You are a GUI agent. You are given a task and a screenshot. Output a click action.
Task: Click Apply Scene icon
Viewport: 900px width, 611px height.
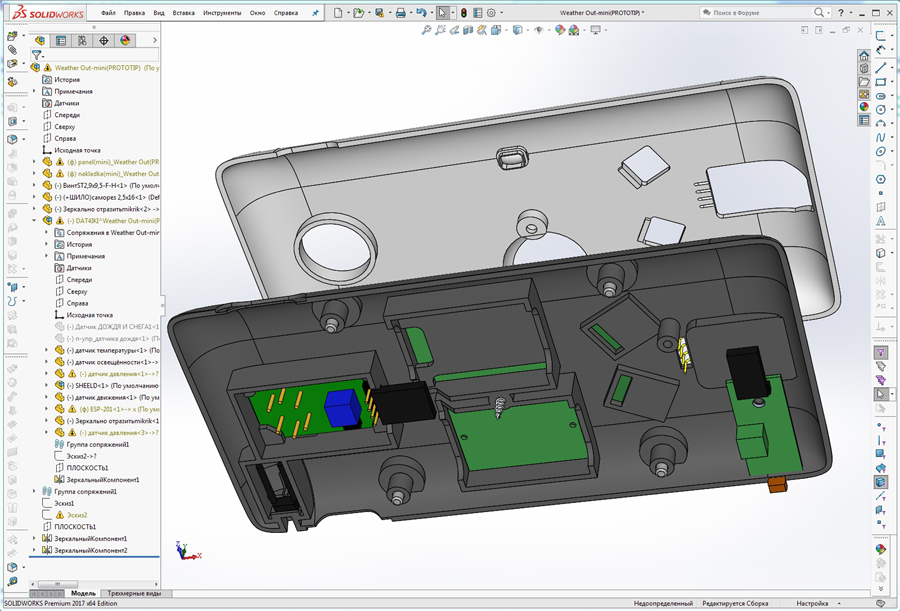coord(573,30)
